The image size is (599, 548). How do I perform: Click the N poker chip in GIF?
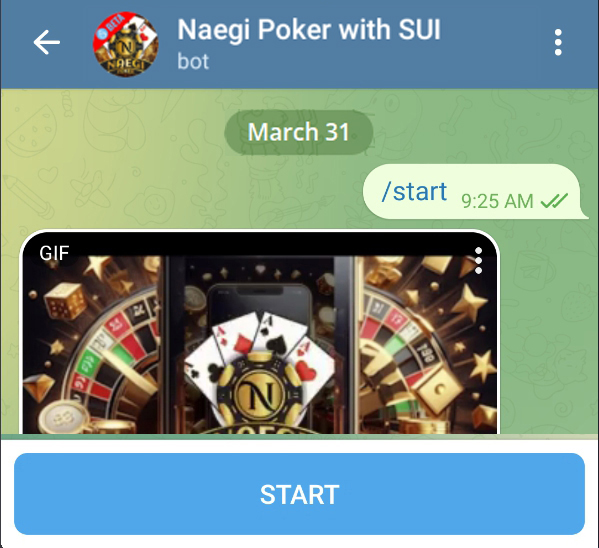pyautogui.click(x=261, y=394)
